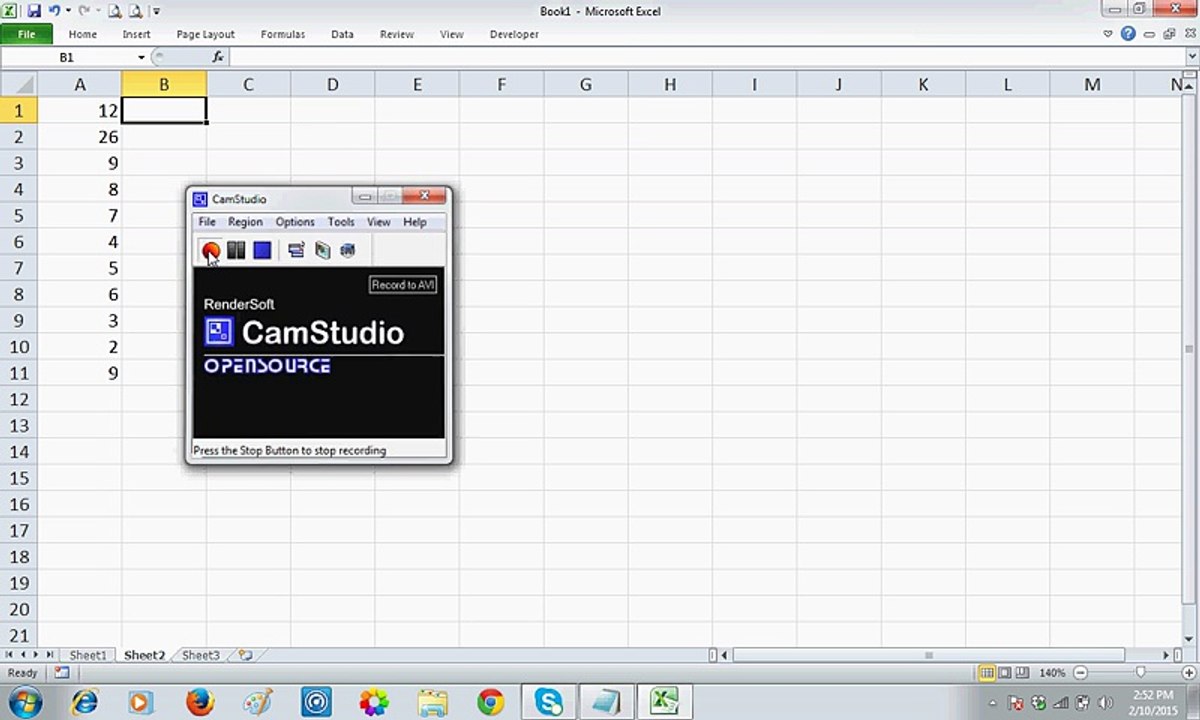
Task: Open the Redo history dropdown arrow
Action: click(97, 12)
